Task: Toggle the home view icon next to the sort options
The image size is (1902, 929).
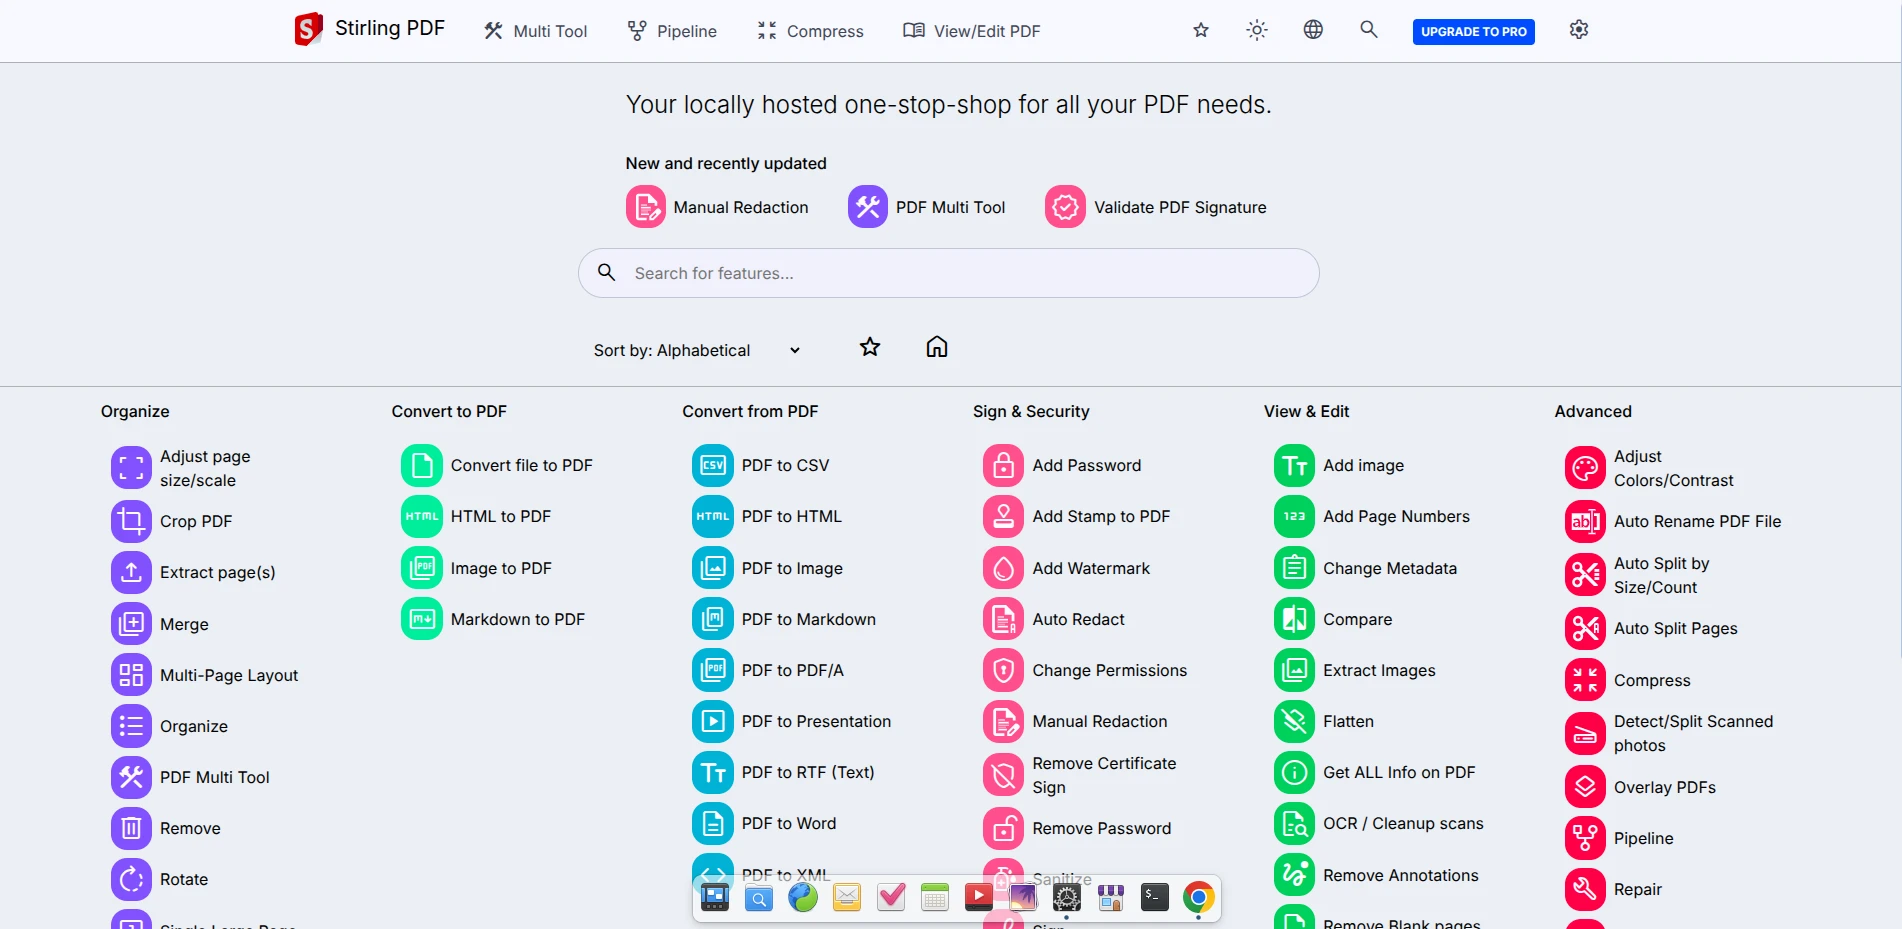Action: coord(937,347)
